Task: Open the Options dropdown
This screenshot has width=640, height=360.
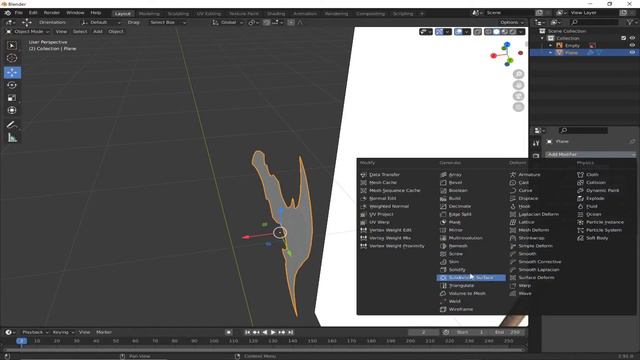Action: (x=512, y=22)
